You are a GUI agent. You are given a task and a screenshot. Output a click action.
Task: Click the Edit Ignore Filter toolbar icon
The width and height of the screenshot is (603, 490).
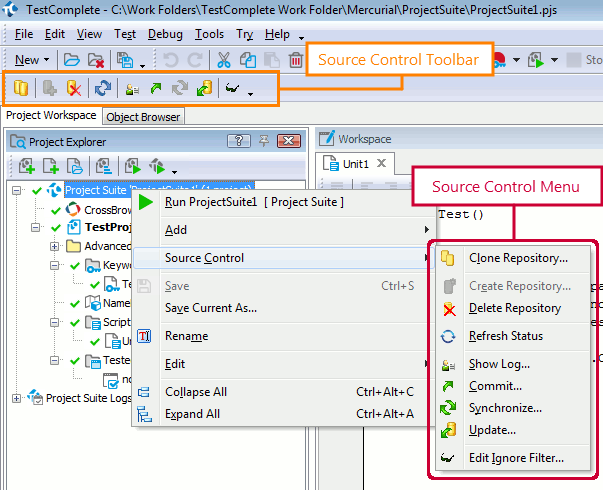(232, 89)
